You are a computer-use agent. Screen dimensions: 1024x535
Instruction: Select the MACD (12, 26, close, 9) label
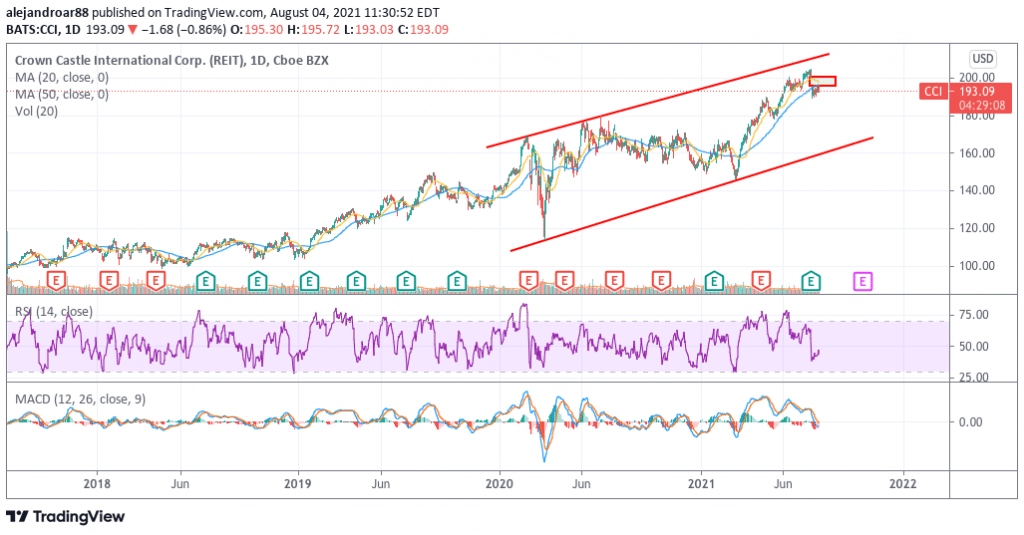point(80,398)
